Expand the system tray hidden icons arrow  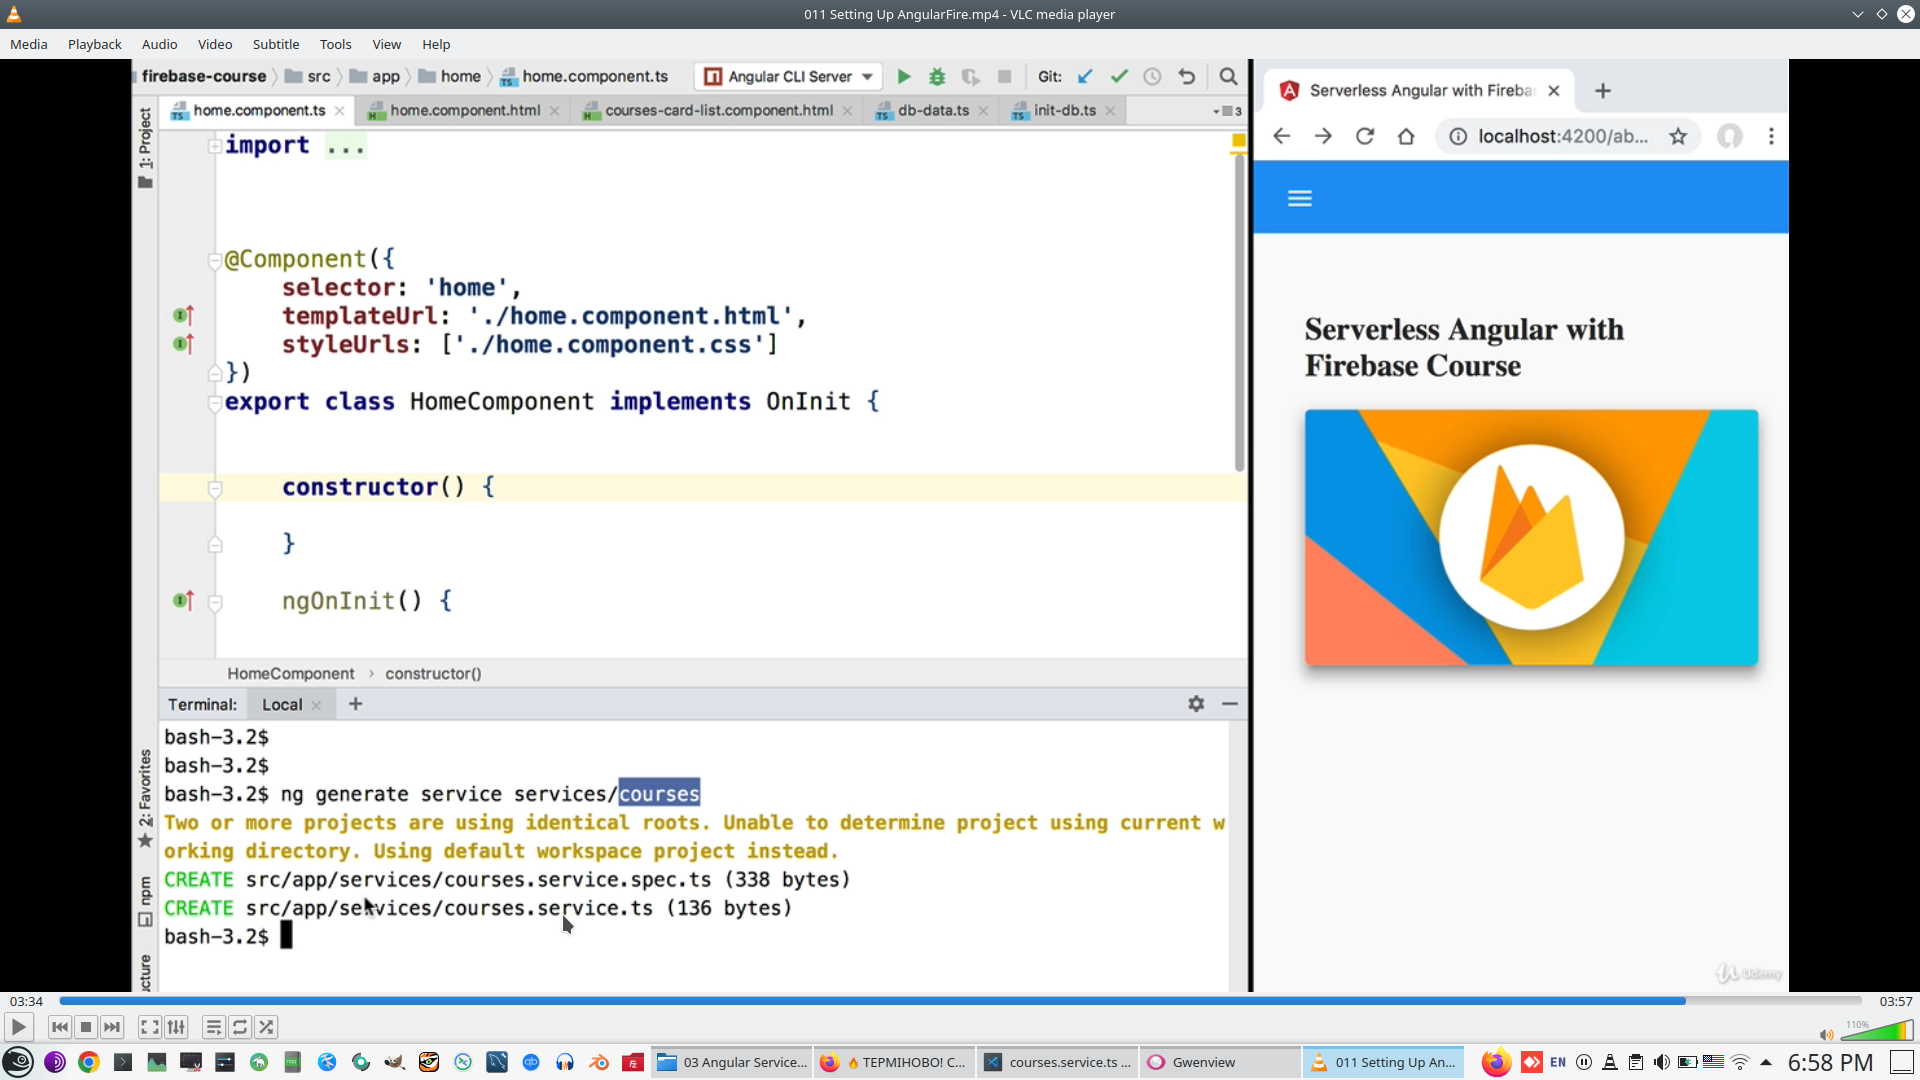[1766, 1062]
